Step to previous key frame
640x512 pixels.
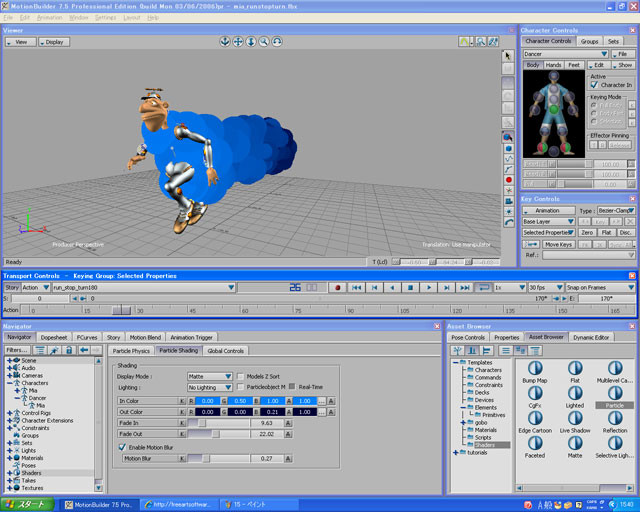(374, 288)
